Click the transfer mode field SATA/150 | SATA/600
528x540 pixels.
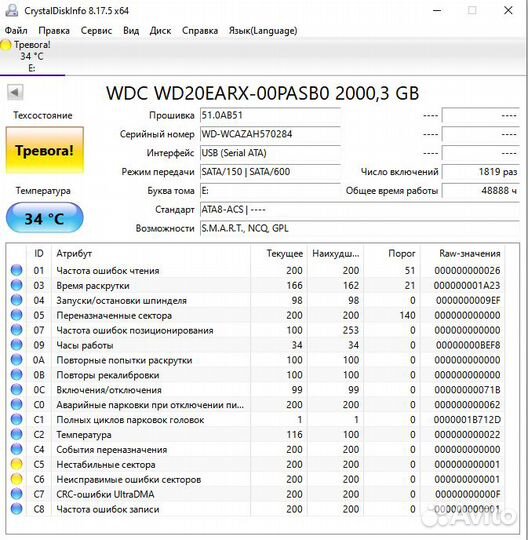(x=270, y=172)
